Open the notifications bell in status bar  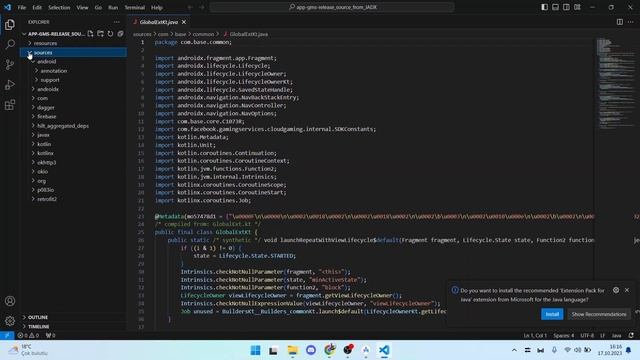click(631, 336)
